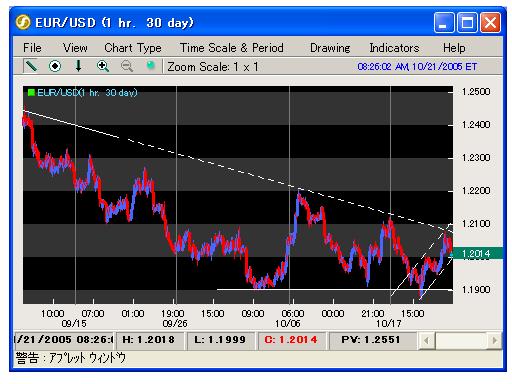This screenshot has width=512, height=384.
Task: Open the Drawing menu
Action: coord(330,48)
